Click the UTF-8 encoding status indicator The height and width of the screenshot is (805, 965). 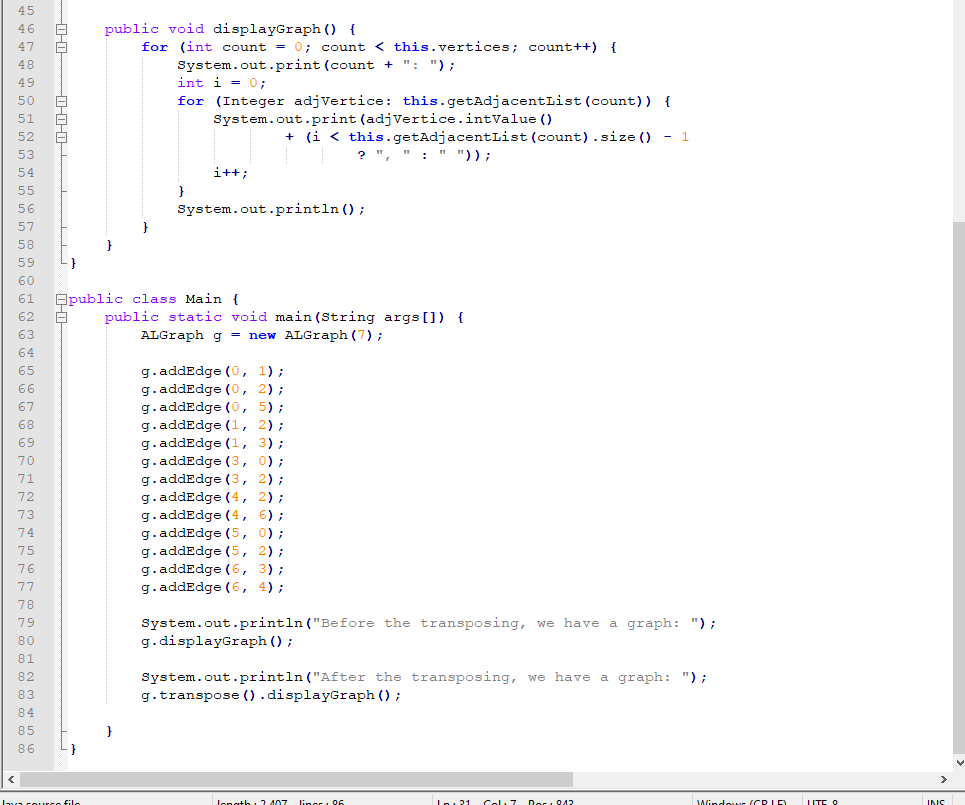point(822,801)
